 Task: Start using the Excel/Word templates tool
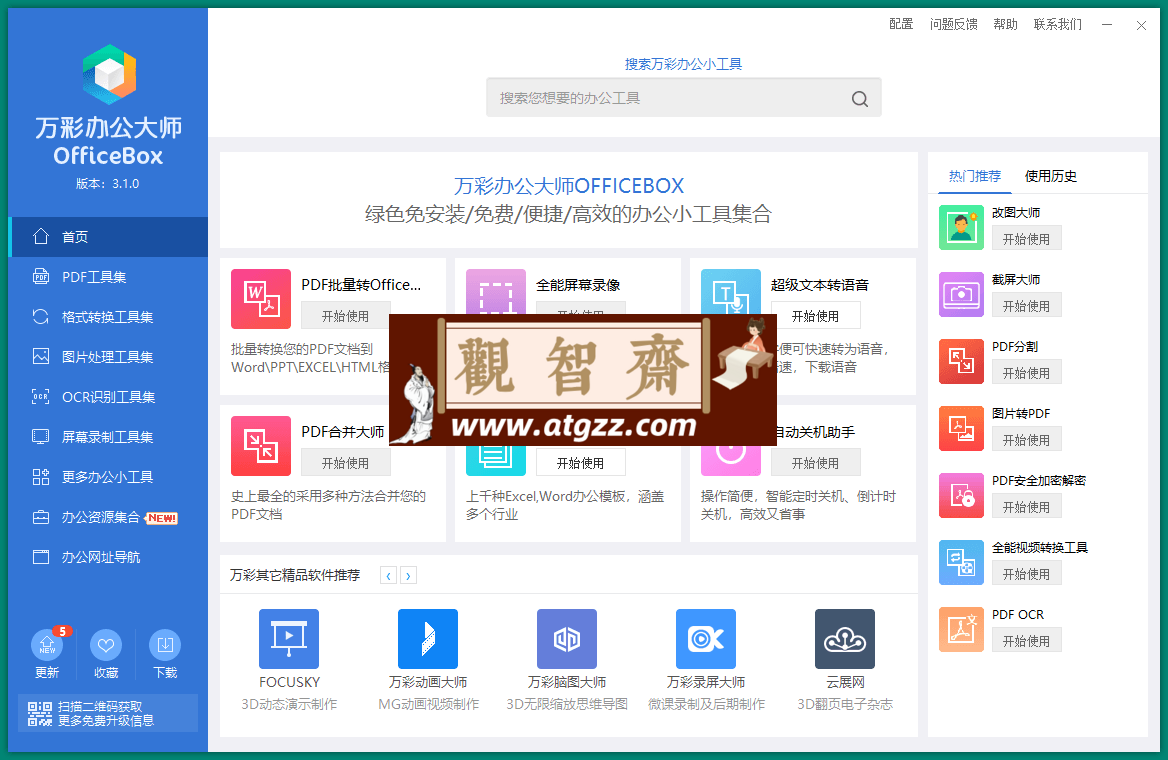(581, 463)
